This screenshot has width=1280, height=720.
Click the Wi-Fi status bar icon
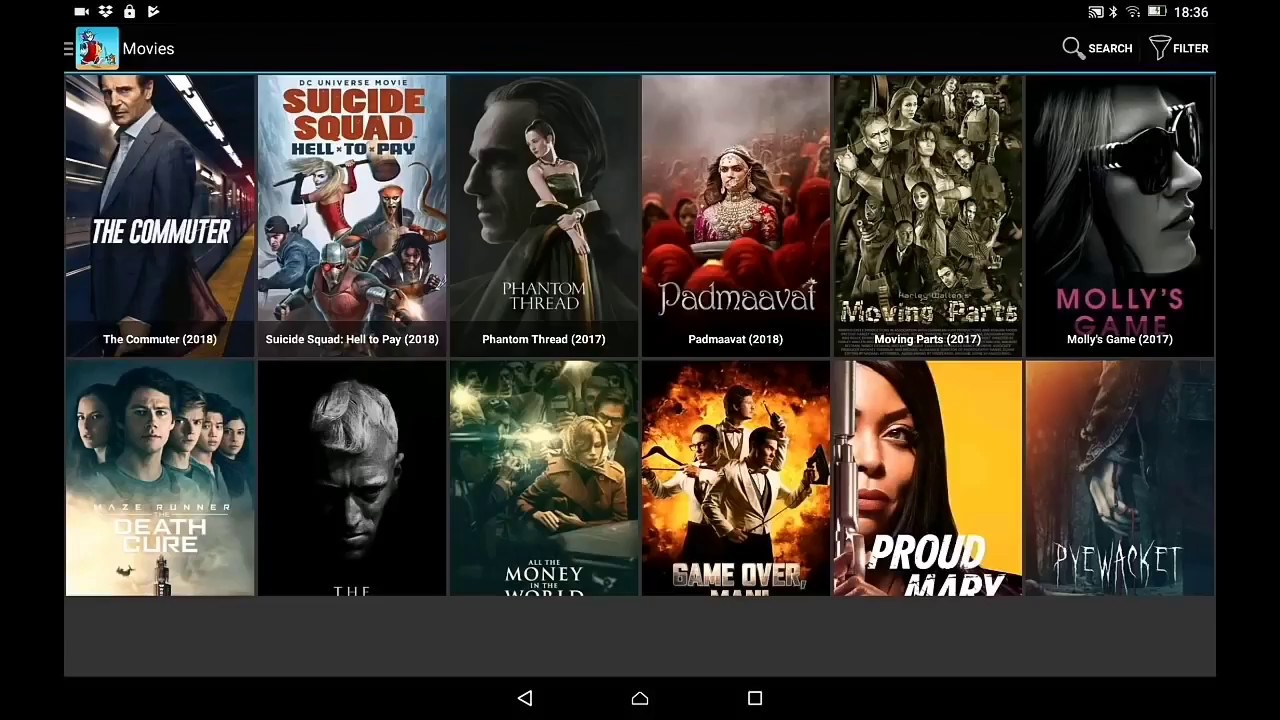point(1133,12)
